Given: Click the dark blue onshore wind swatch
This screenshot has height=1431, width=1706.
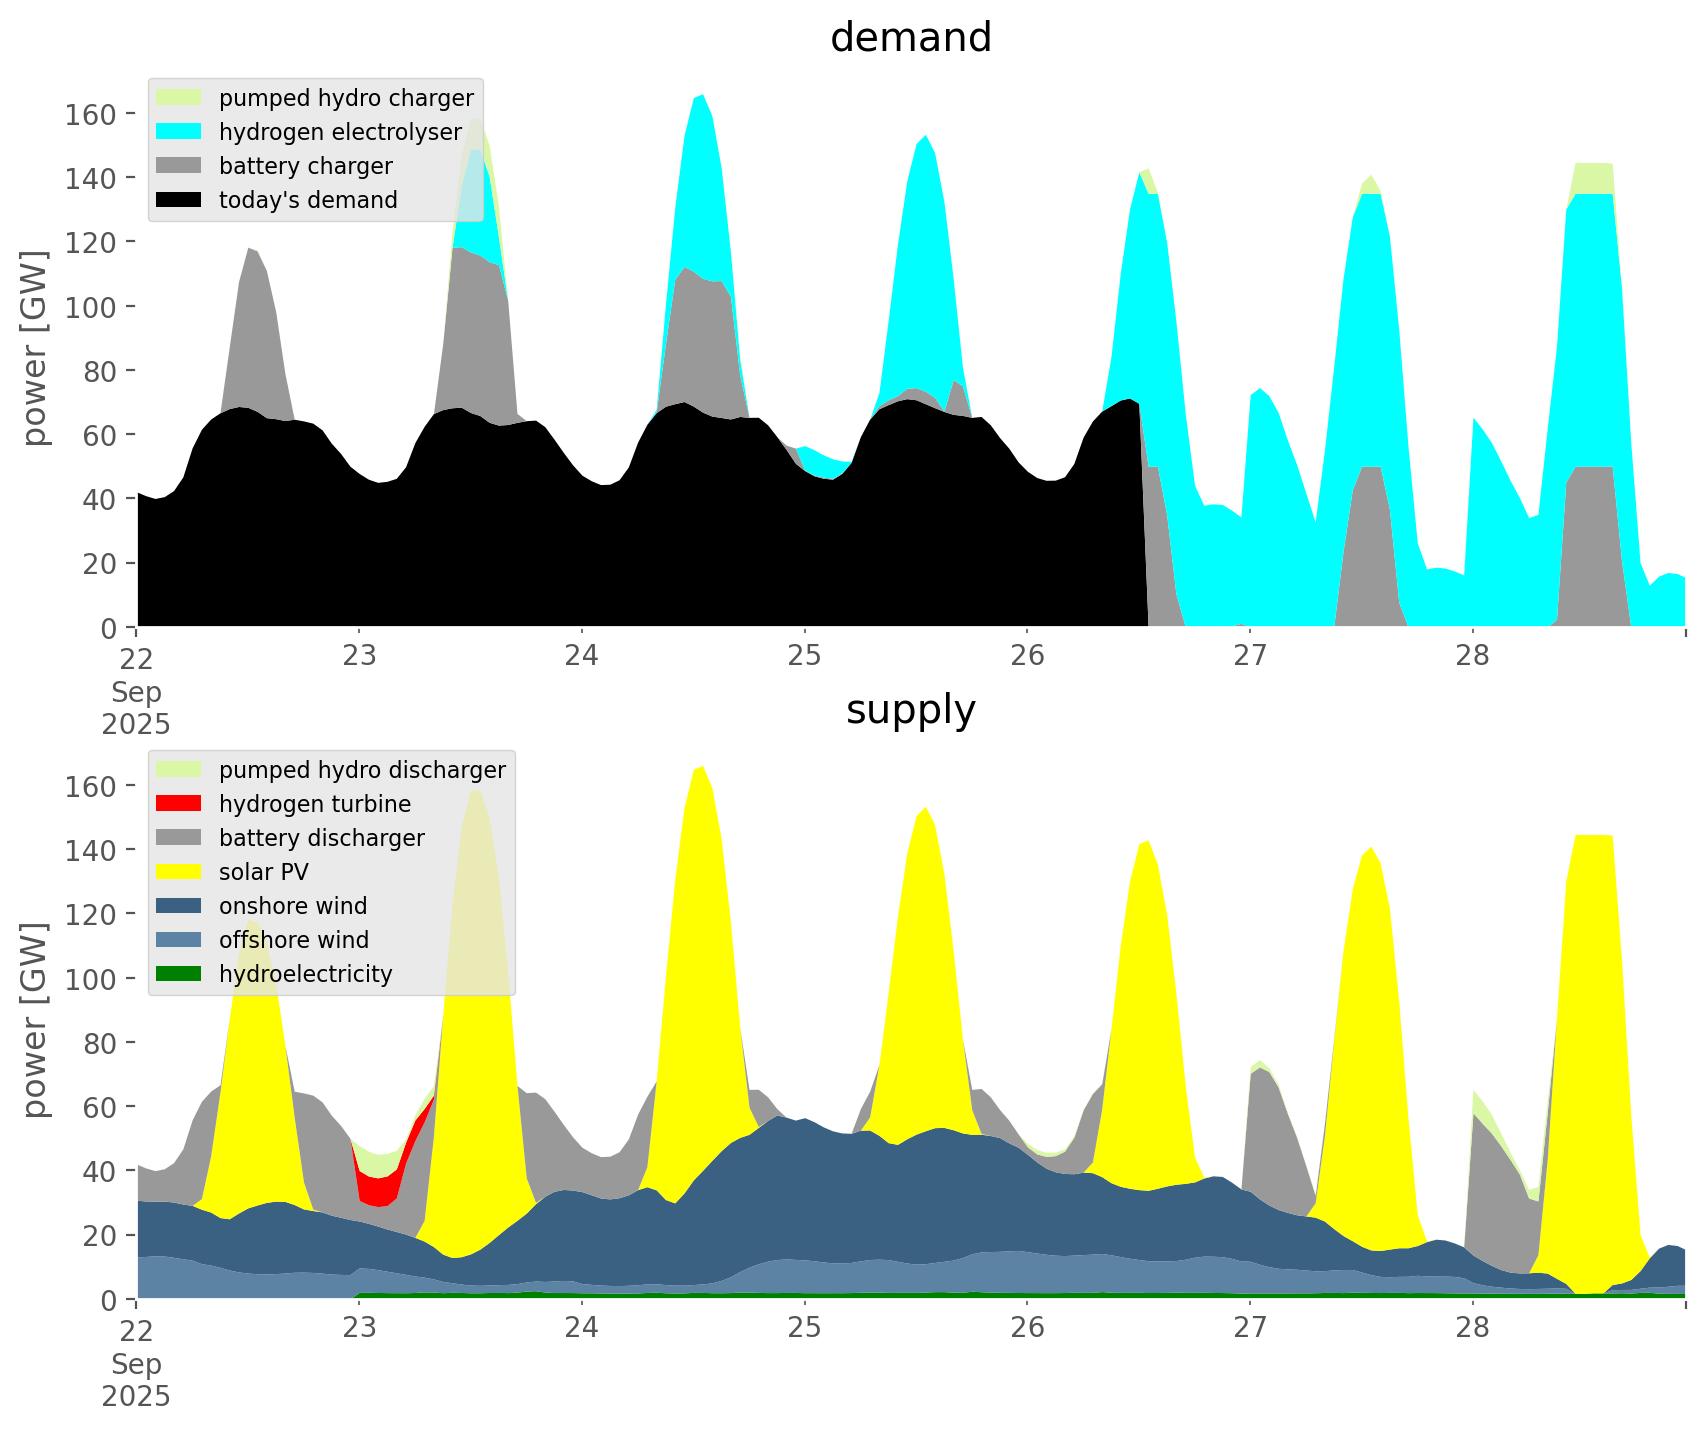Looking at the screenshot, I should tap(180, 906).
